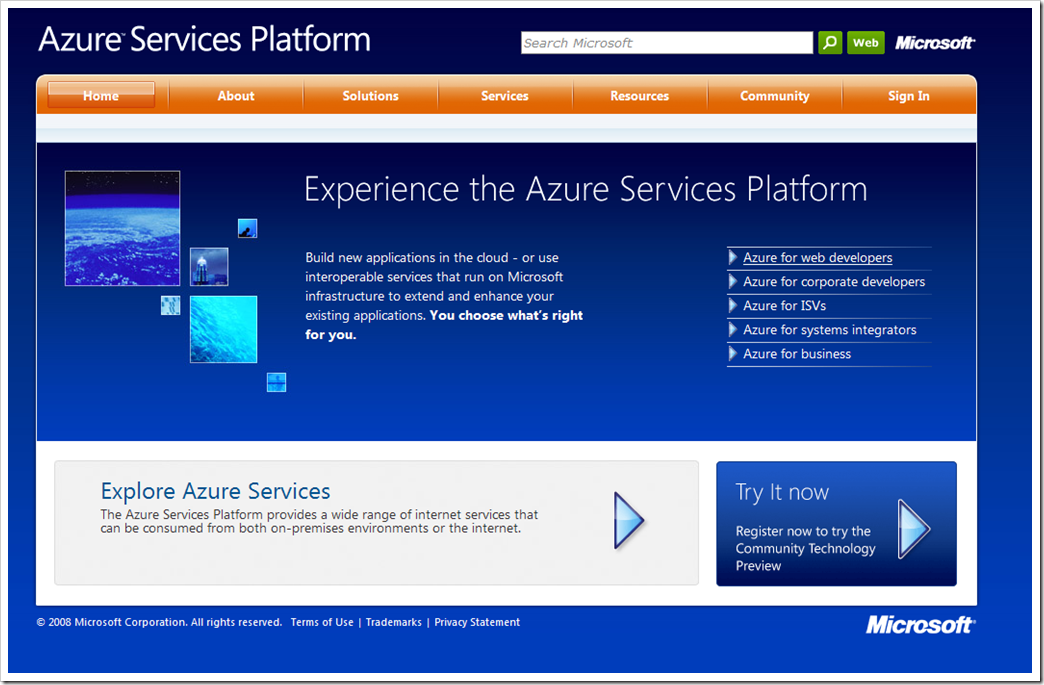Click the green magnifier search icon
The height and width of the screenshot is (685, 1044).
830,43
